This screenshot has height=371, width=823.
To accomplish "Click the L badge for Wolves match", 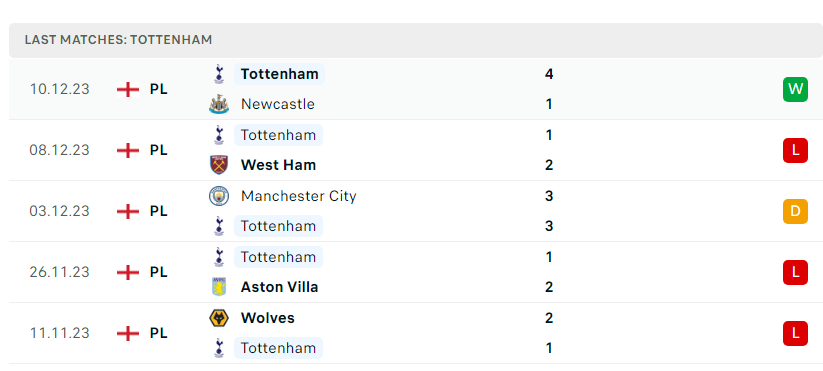I will click(795, 333).
